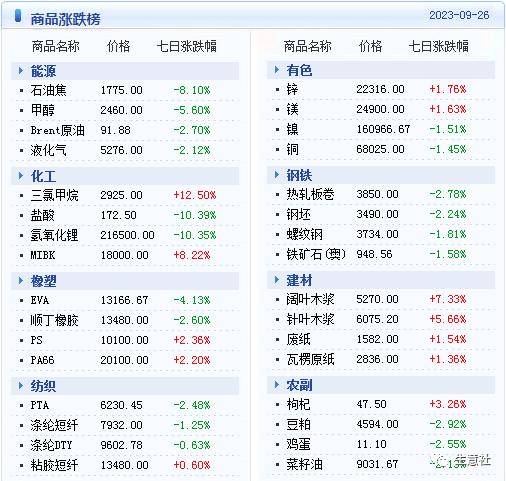Screen dimensions: 506x481
Task: Click the date 2023-09-26
Action: pos(459,15)
